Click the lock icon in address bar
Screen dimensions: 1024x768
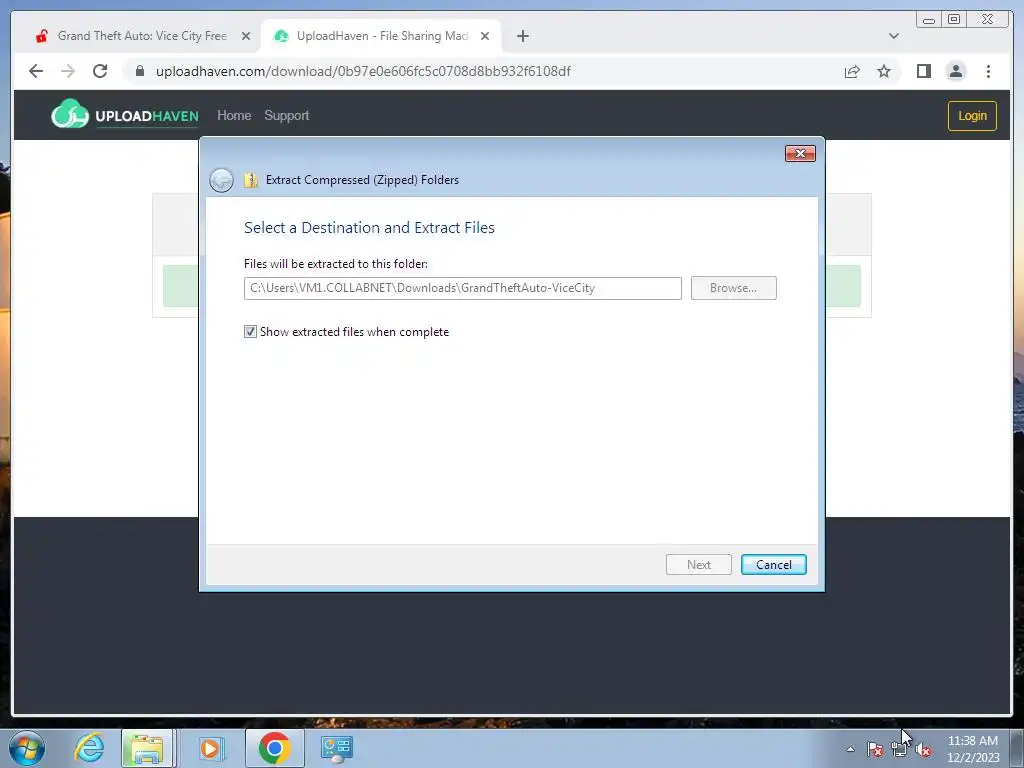tap(140, 71)
